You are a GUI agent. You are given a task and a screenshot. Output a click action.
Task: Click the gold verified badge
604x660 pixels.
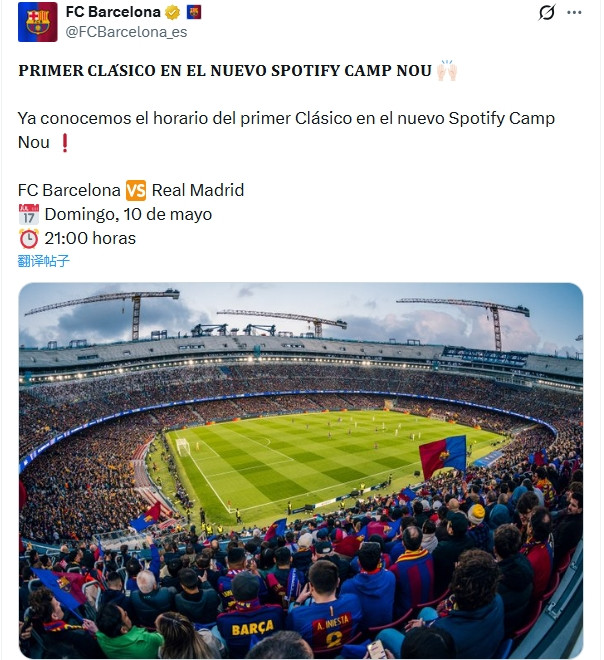coord(173,13)
